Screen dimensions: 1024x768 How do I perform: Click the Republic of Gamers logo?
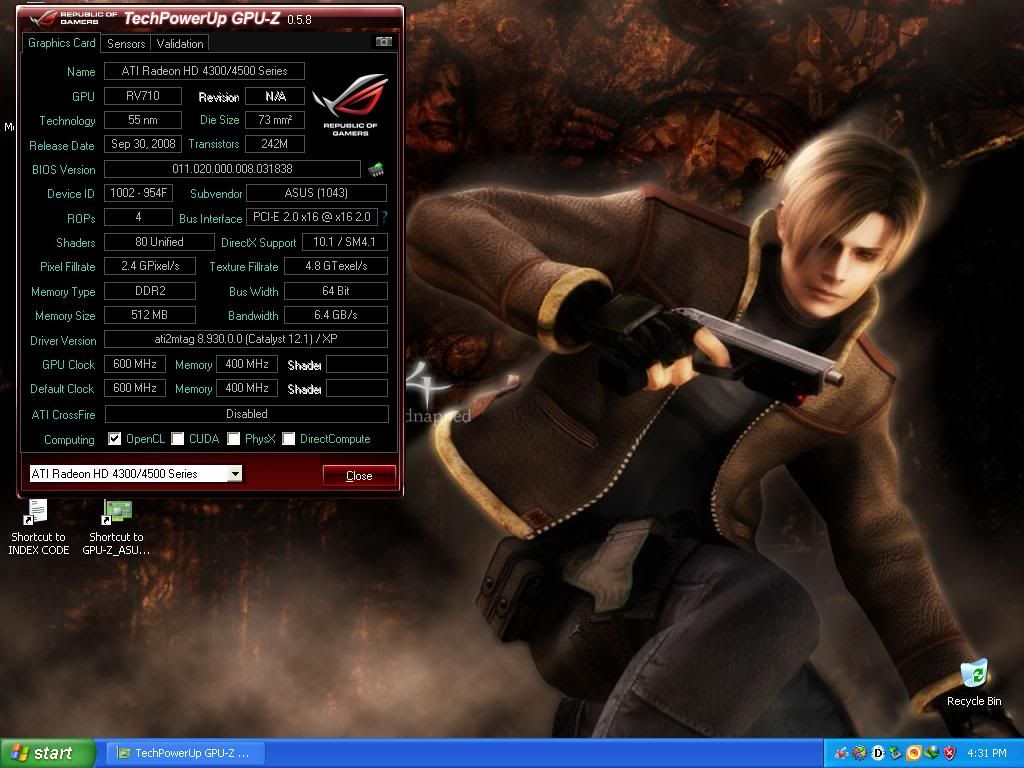pyautogui.click(x=350, y=104)
